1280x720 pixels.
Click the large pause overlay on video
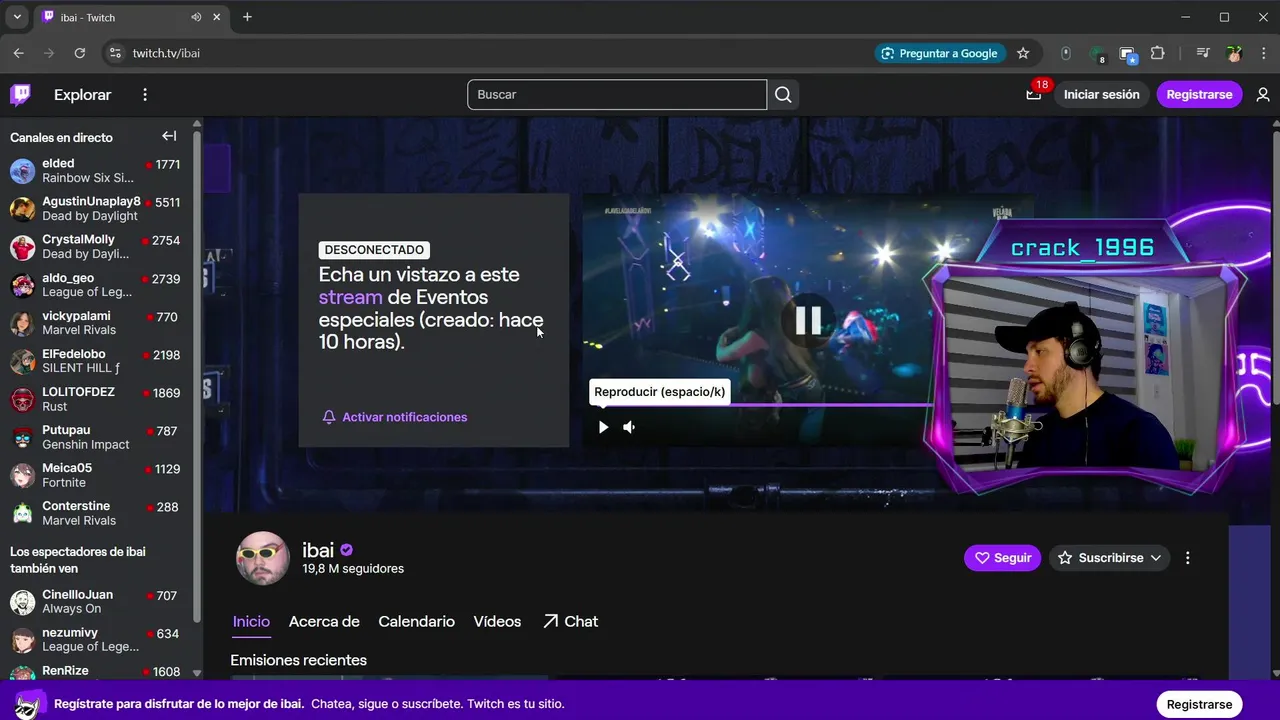pyautogui.click(x=808, y=320)
